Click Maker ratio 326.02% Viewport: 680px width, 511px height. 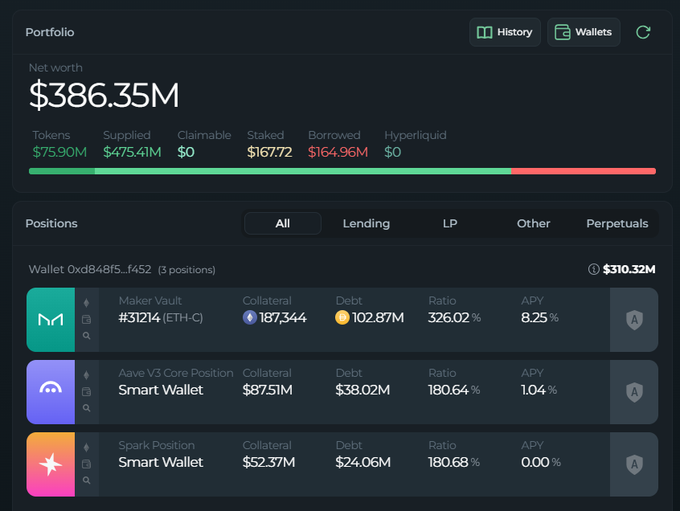[454, 318]
